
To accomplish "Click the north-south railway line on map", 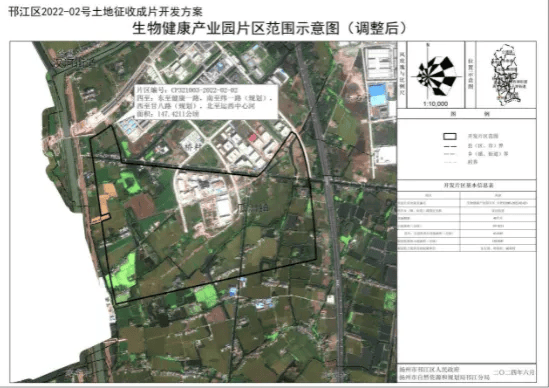I will tap(326, 210).
